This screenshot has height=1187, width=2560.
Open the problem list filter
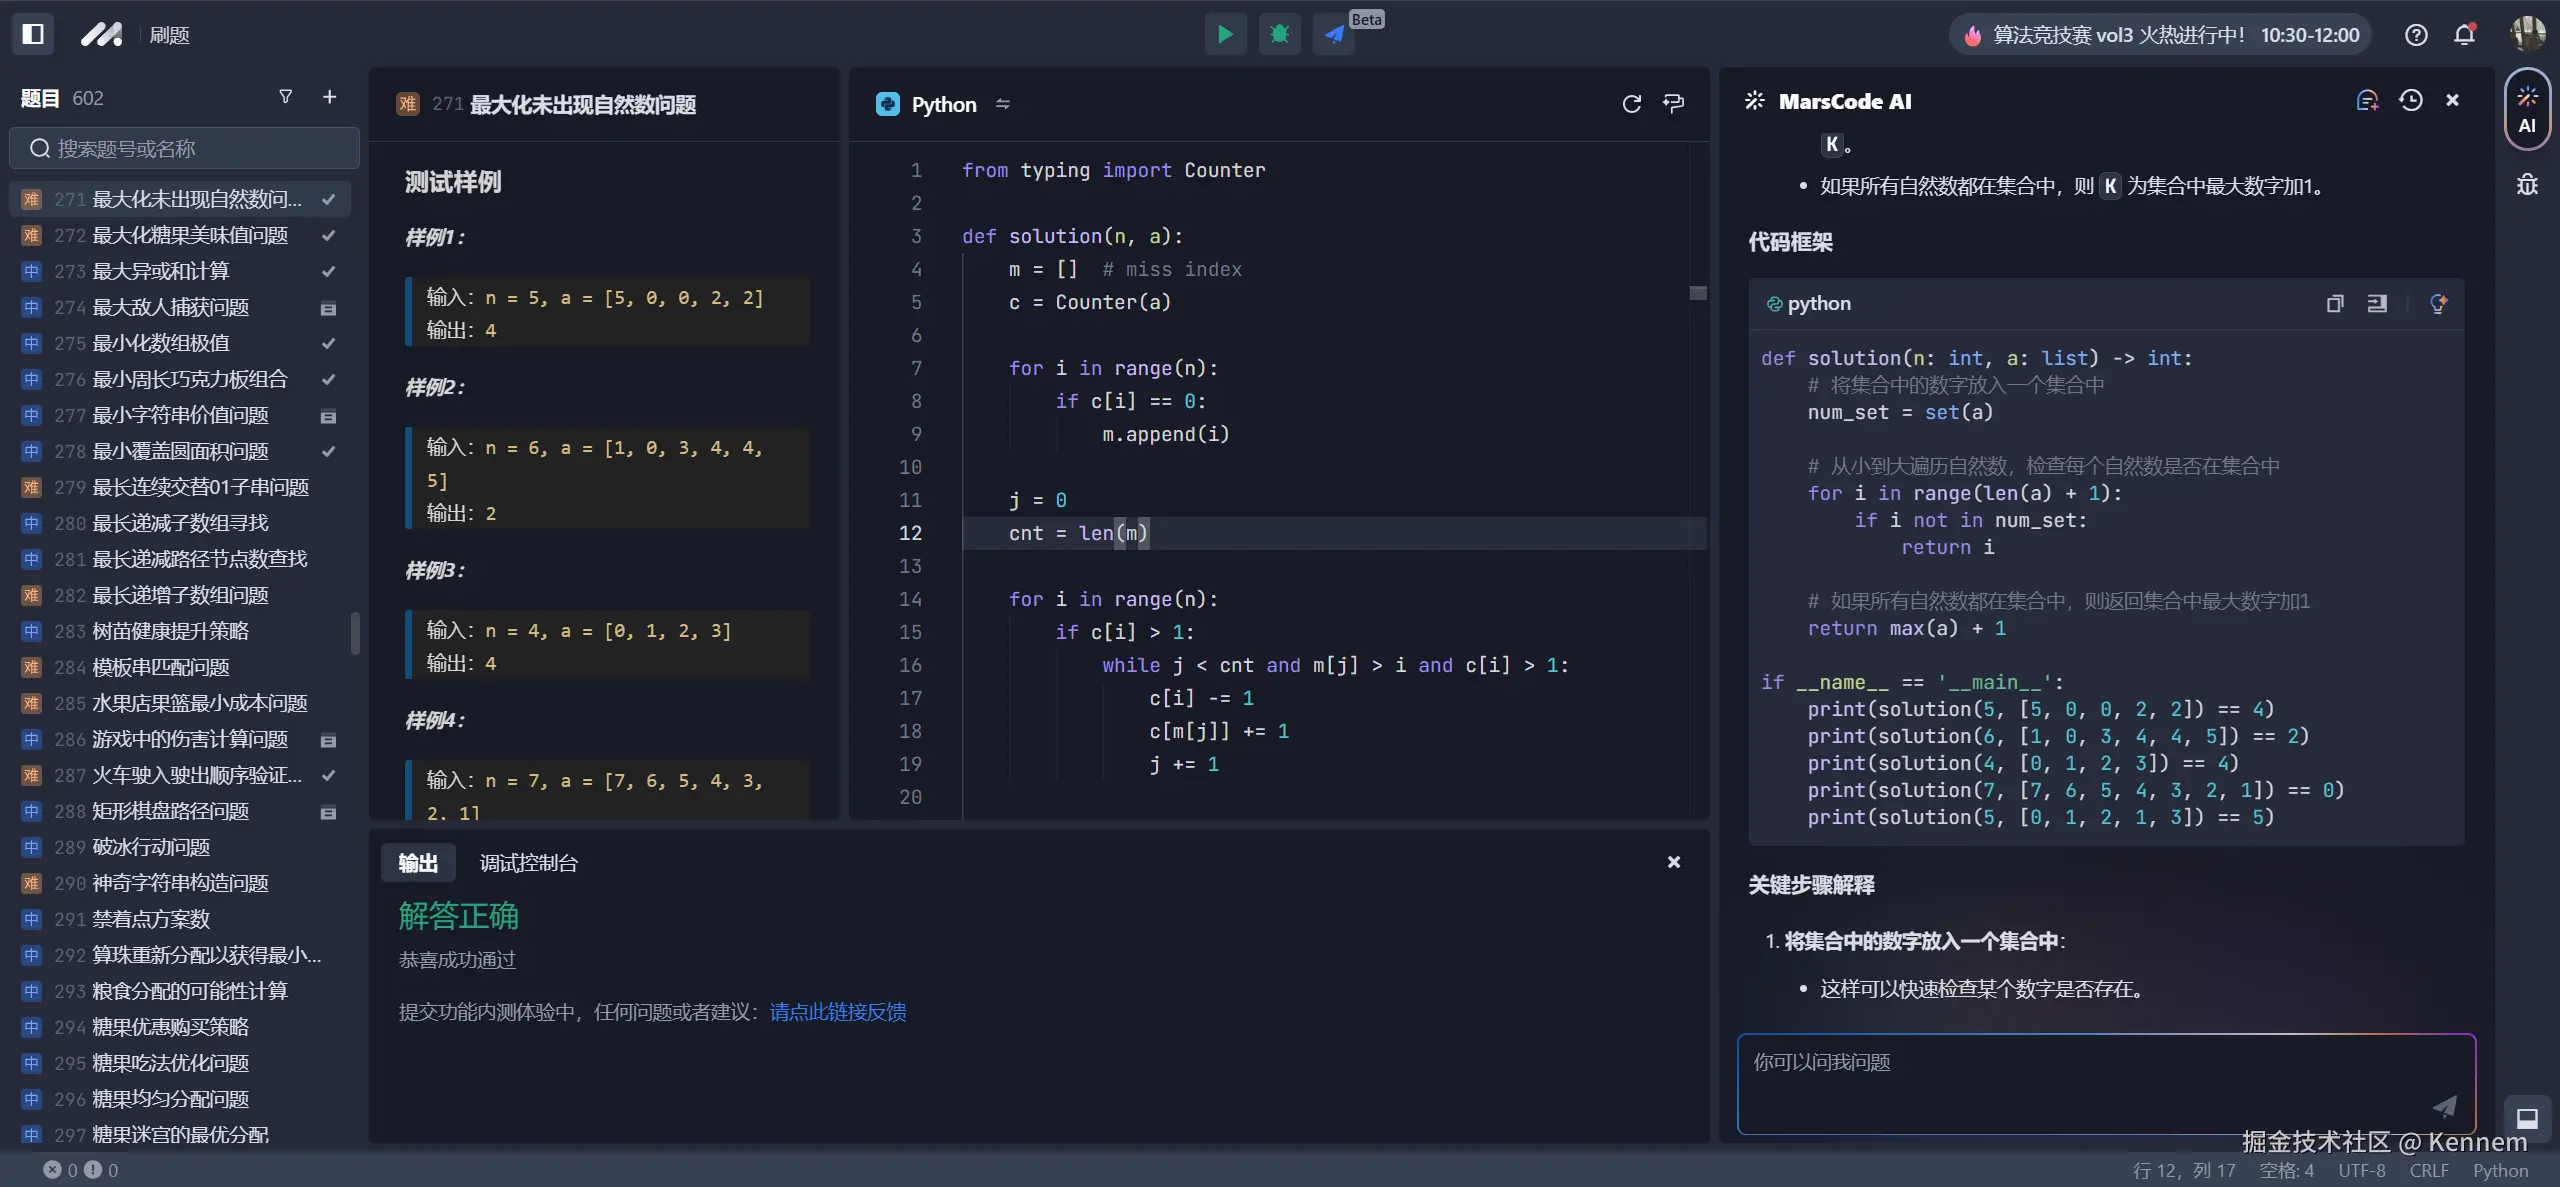click(x=286, y=97)
